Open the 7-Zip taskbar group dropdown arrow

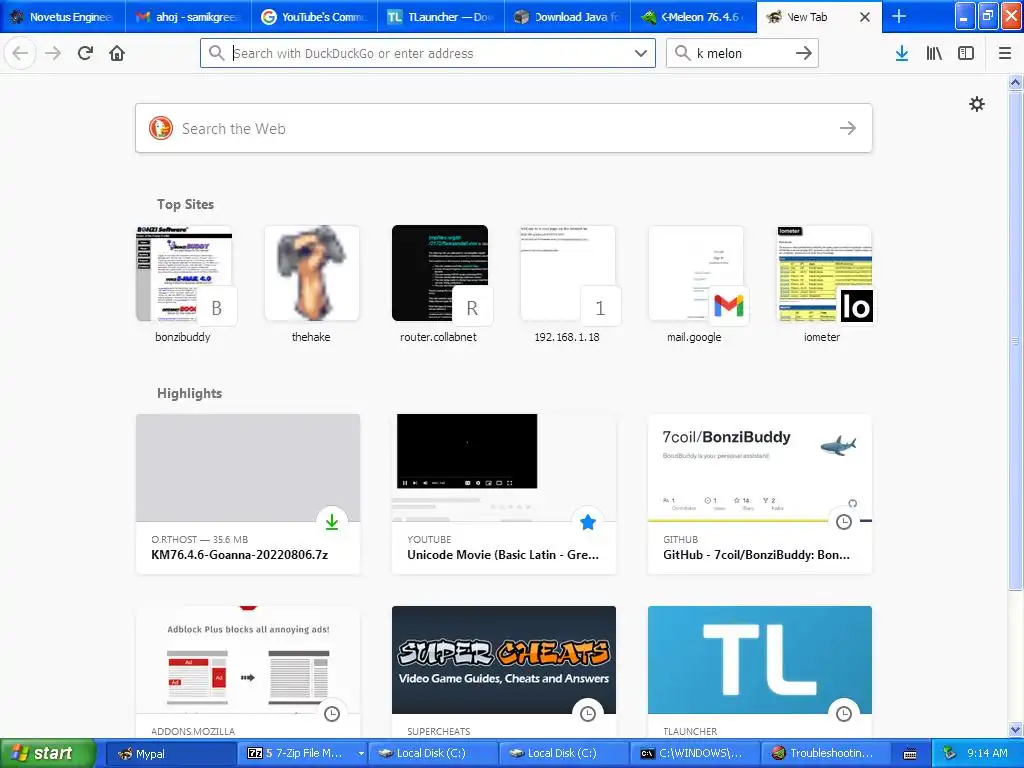(361, 754)
